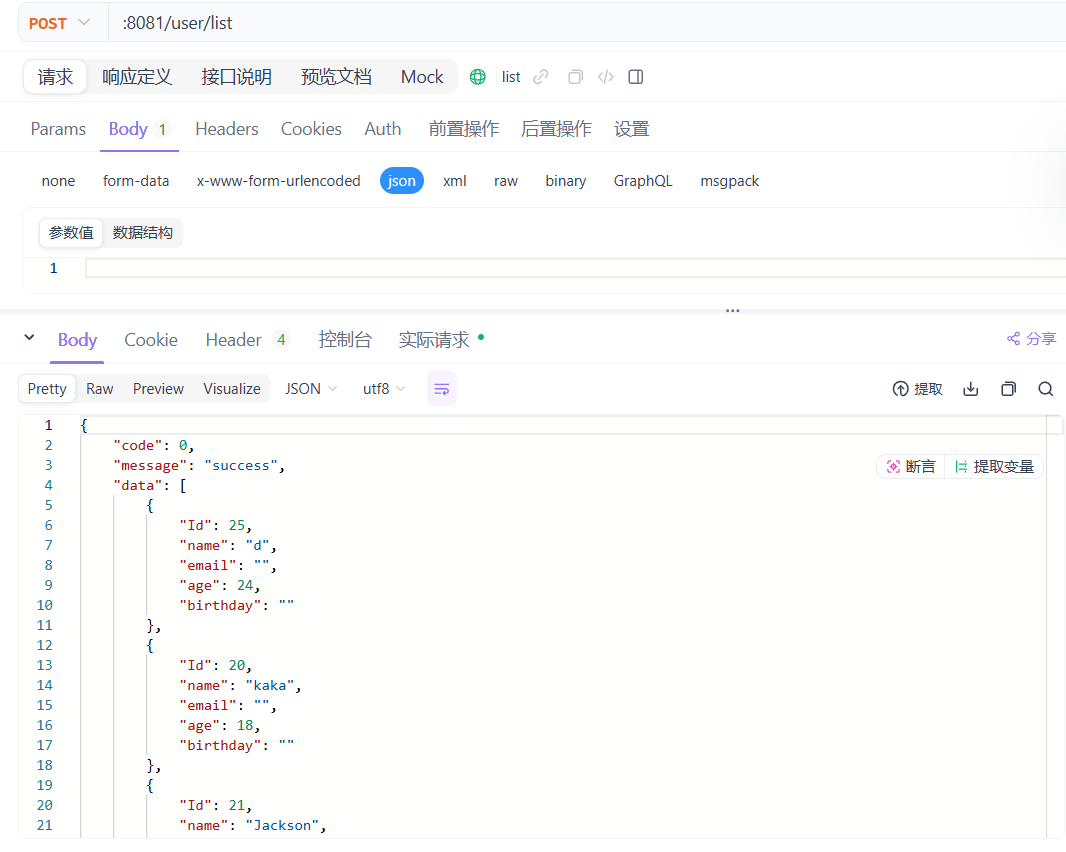Select the none body type
The width and height of the screenshot is (1066, 852).
58,181
